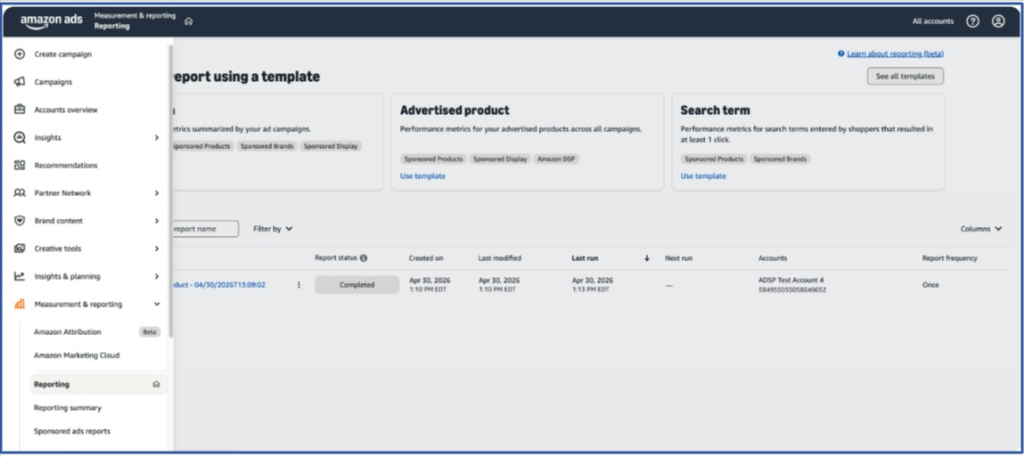Click the Insights & planning chart icon

click(20, 276)
